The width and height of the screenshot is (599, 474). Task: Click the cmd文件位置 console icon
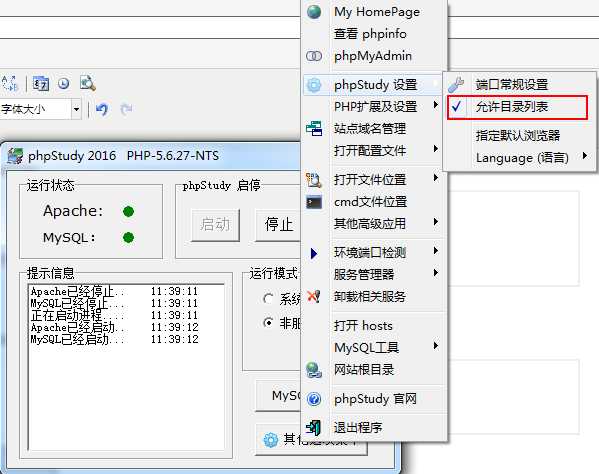(x=314, y=202)
